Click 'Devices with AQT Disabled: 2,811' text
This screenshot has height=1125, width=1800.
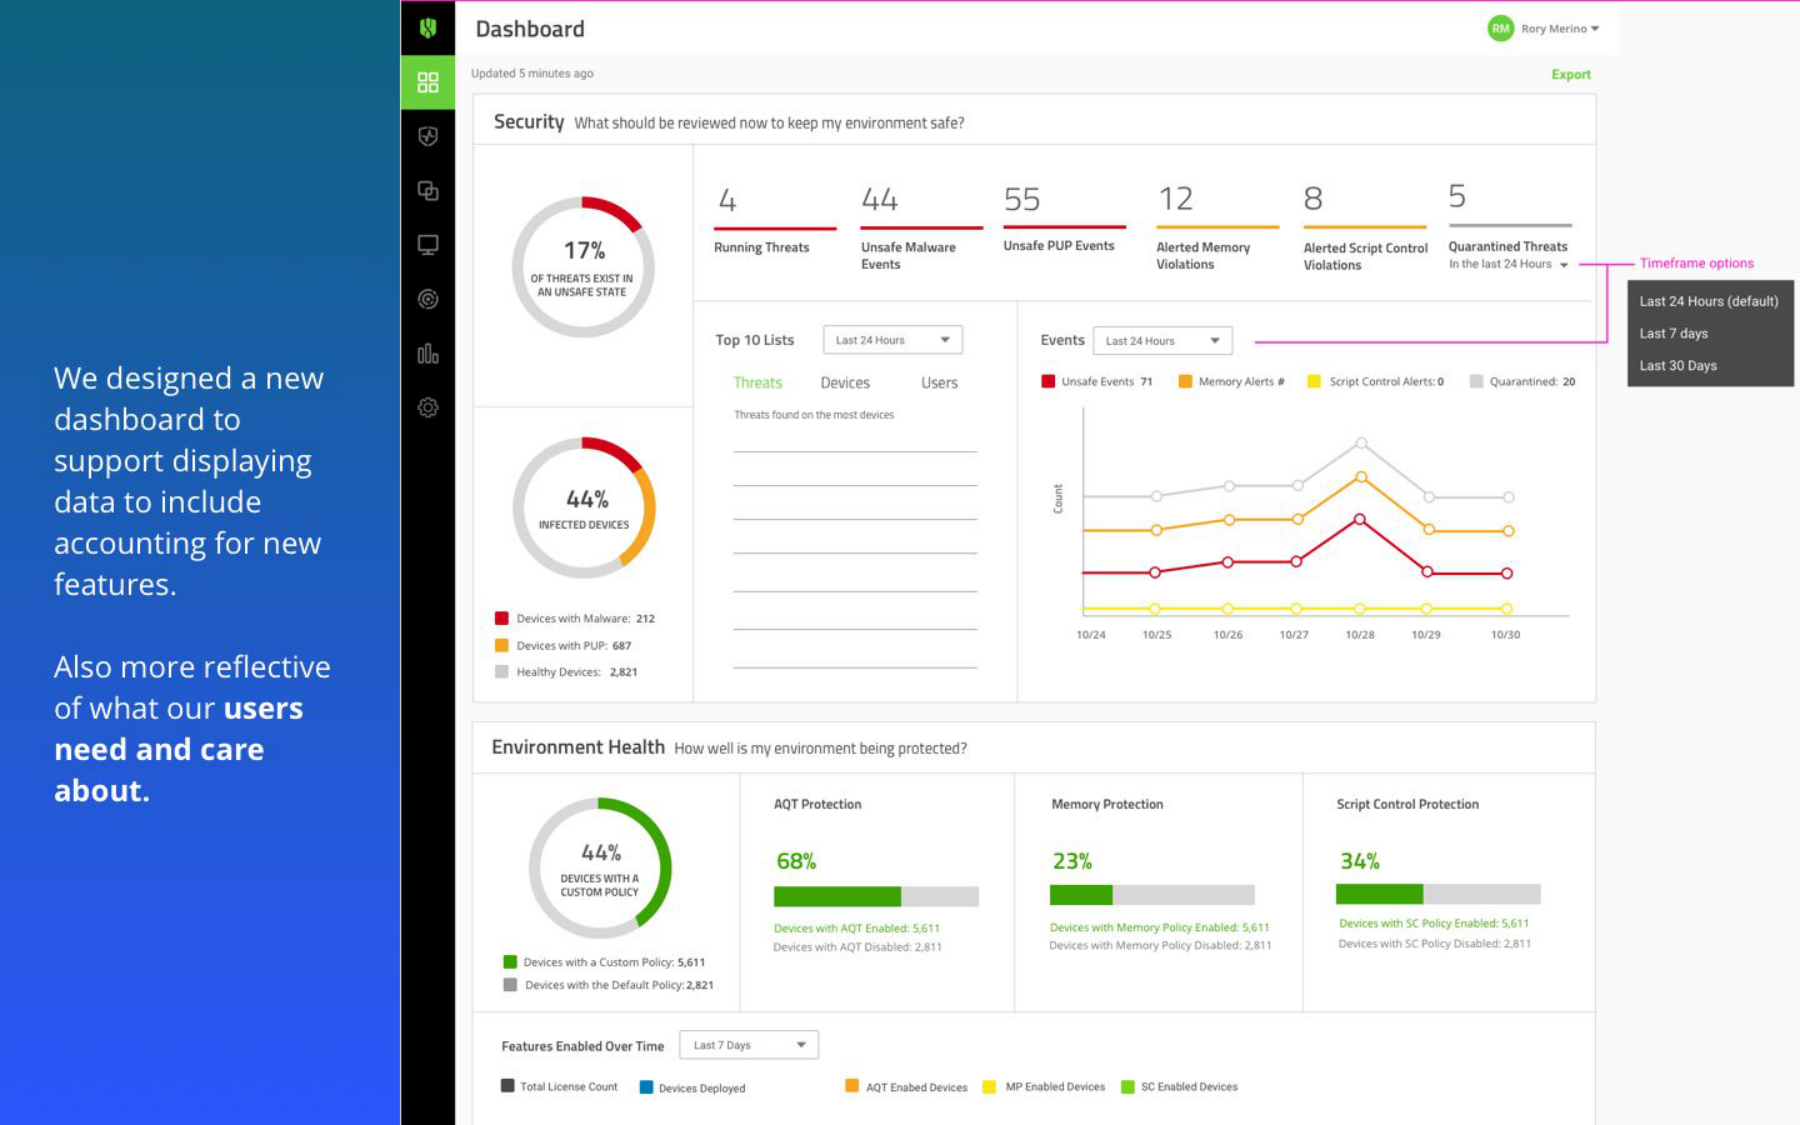[x=857, y=947]
